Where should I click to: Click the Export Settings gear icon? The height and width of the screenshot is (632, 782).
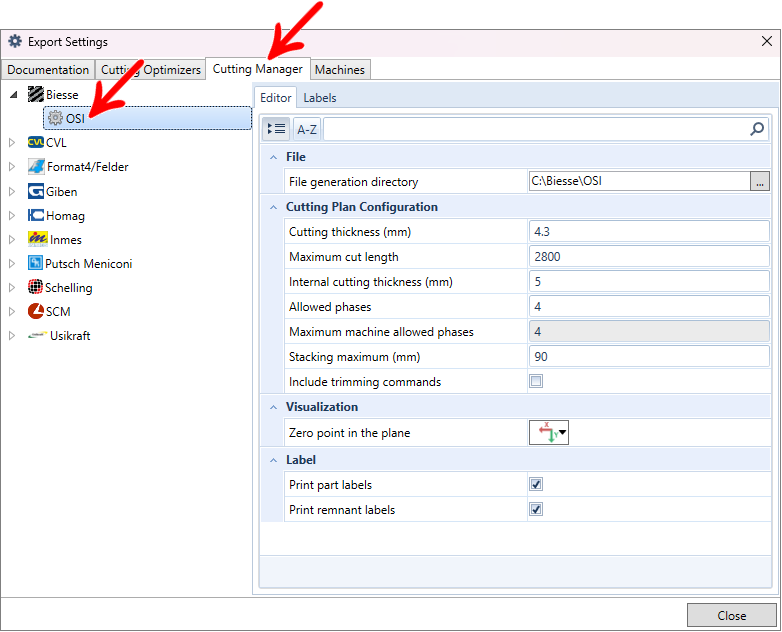pyautogui.click(x=15, y=41)
